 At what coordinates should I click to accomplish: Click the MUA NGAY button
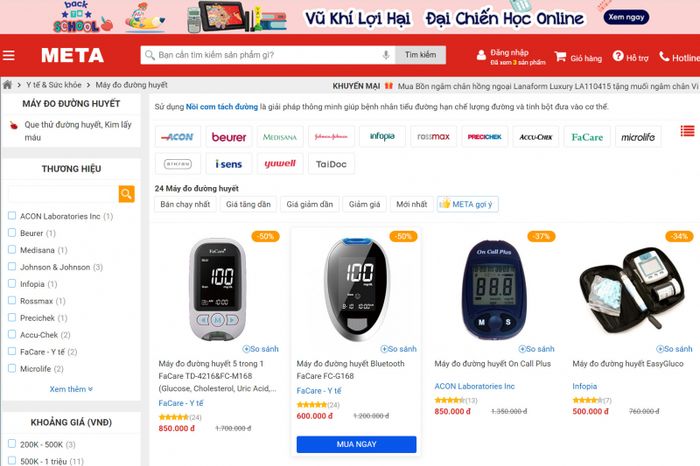click(356, 444)
